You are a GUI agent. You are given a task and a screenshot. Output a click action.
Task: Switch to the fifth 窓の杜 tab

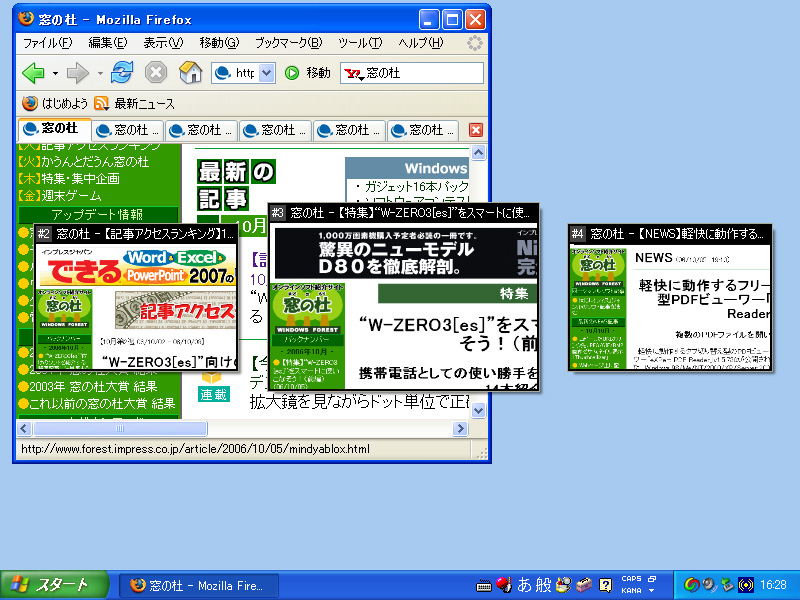click(349, 131)
